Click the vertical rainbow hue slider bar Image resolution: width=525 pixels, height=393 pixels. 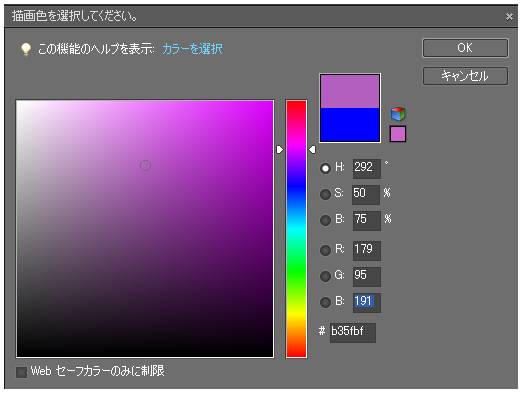point(296,229)
